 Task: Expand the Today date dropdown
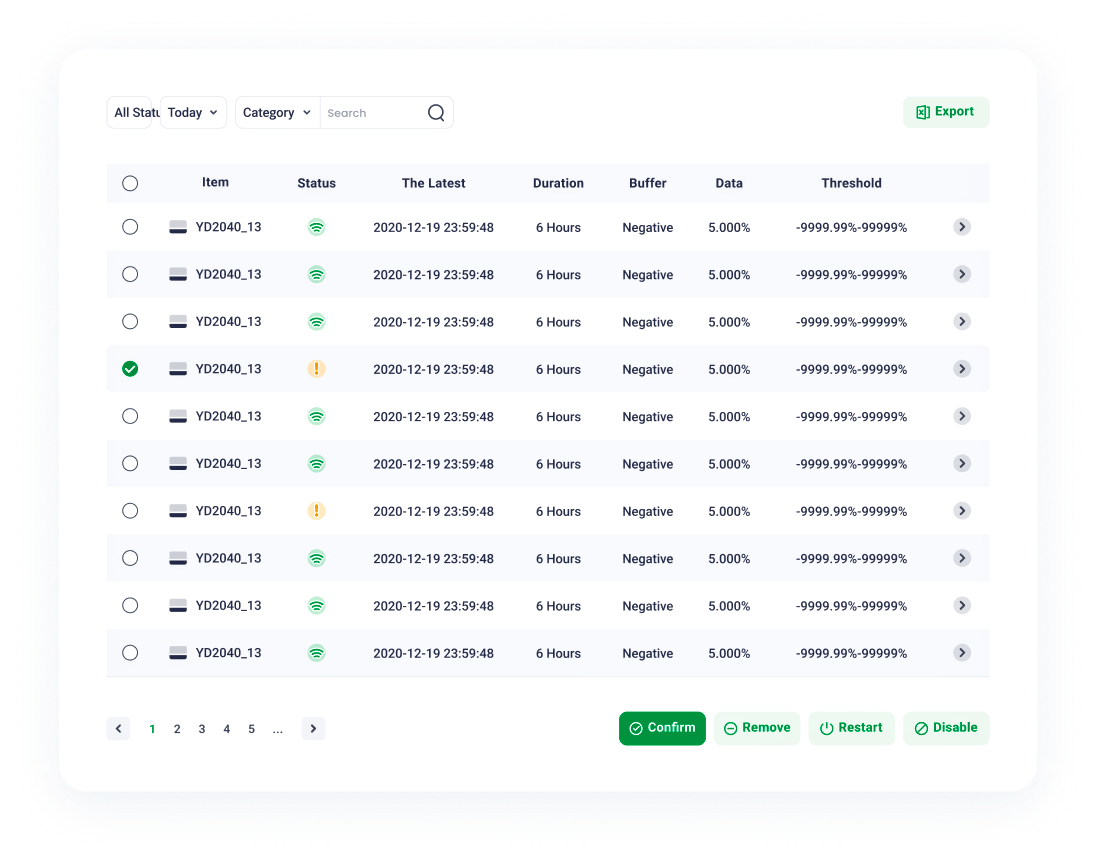click(x=193, y=113)
